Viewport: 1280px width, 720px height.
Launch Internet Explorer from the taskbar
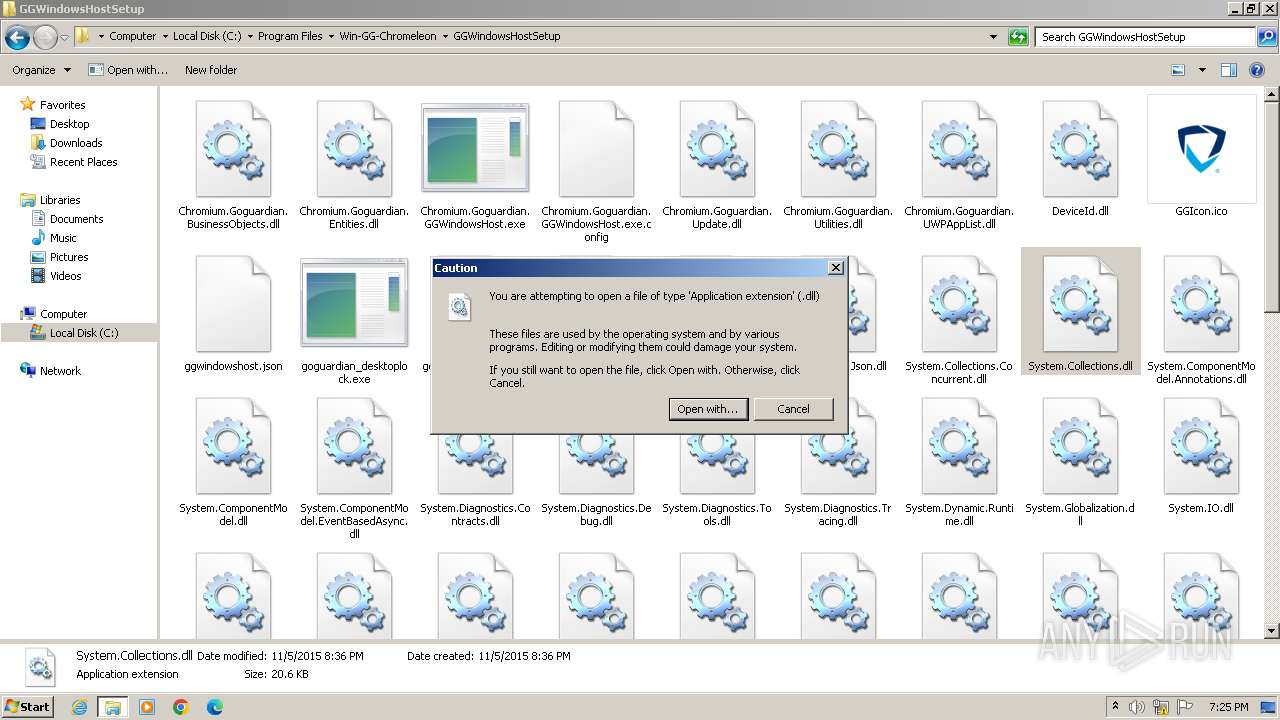[79, 707]
